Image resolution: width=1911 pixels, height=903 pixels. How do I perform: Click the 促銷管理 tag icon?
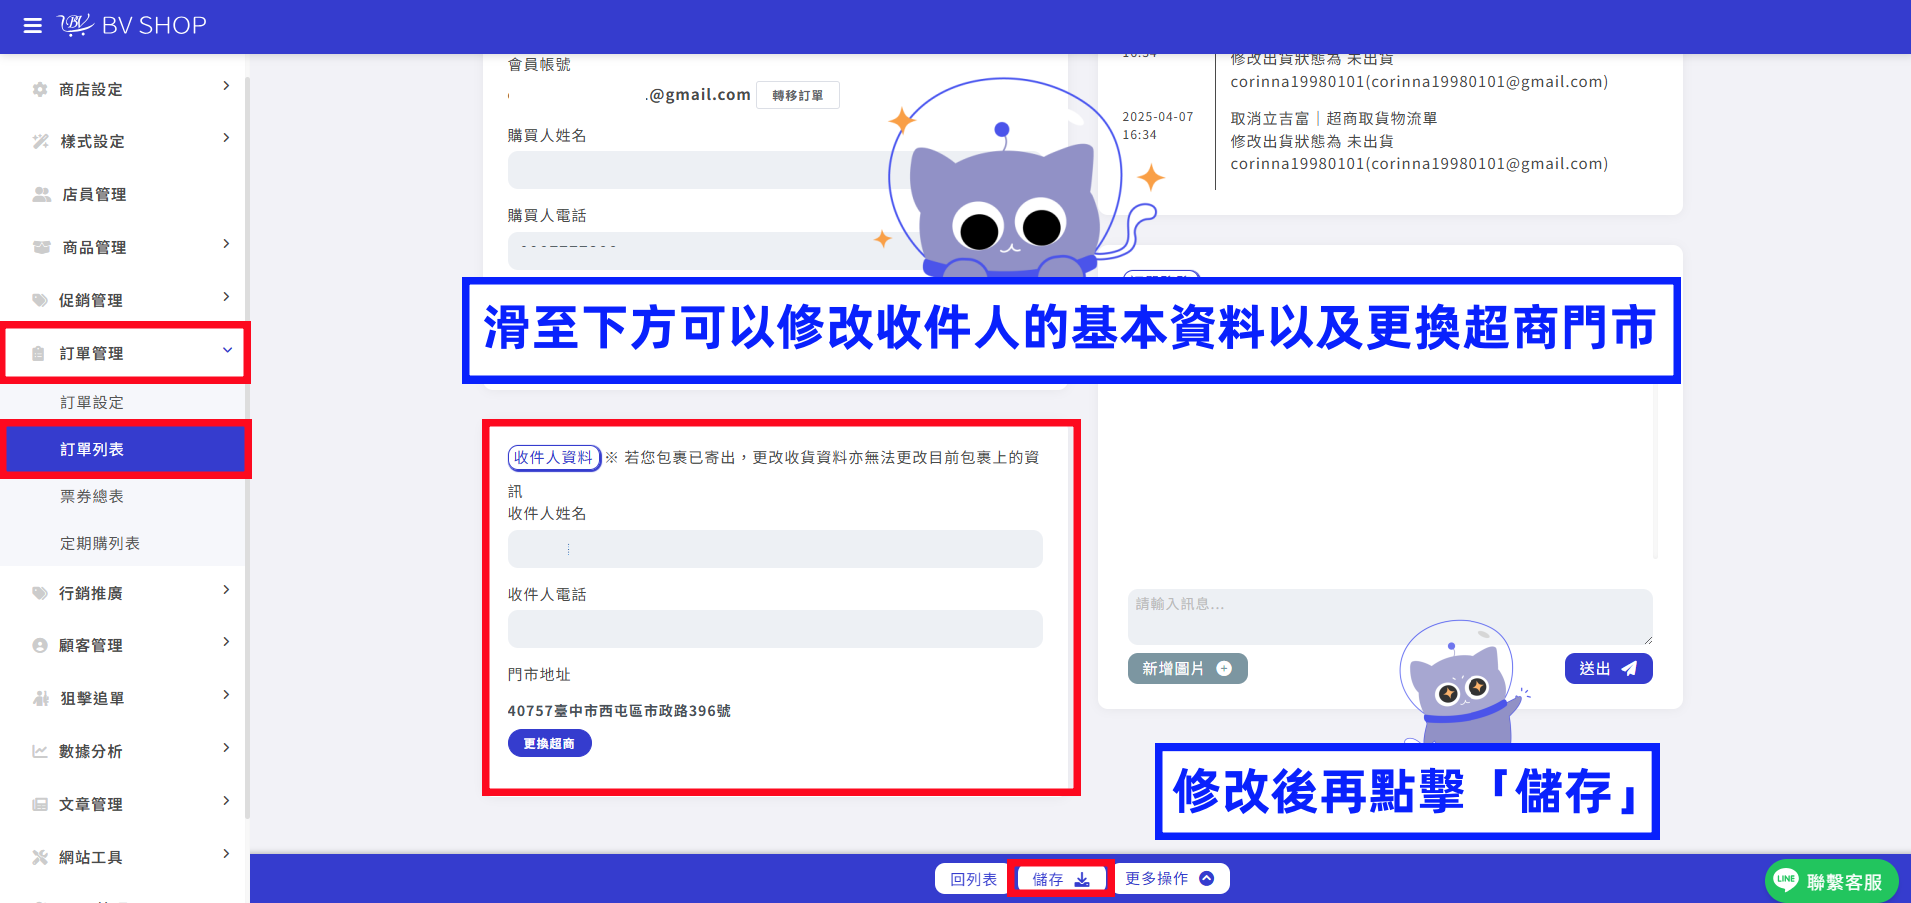[x=40, y=300]
